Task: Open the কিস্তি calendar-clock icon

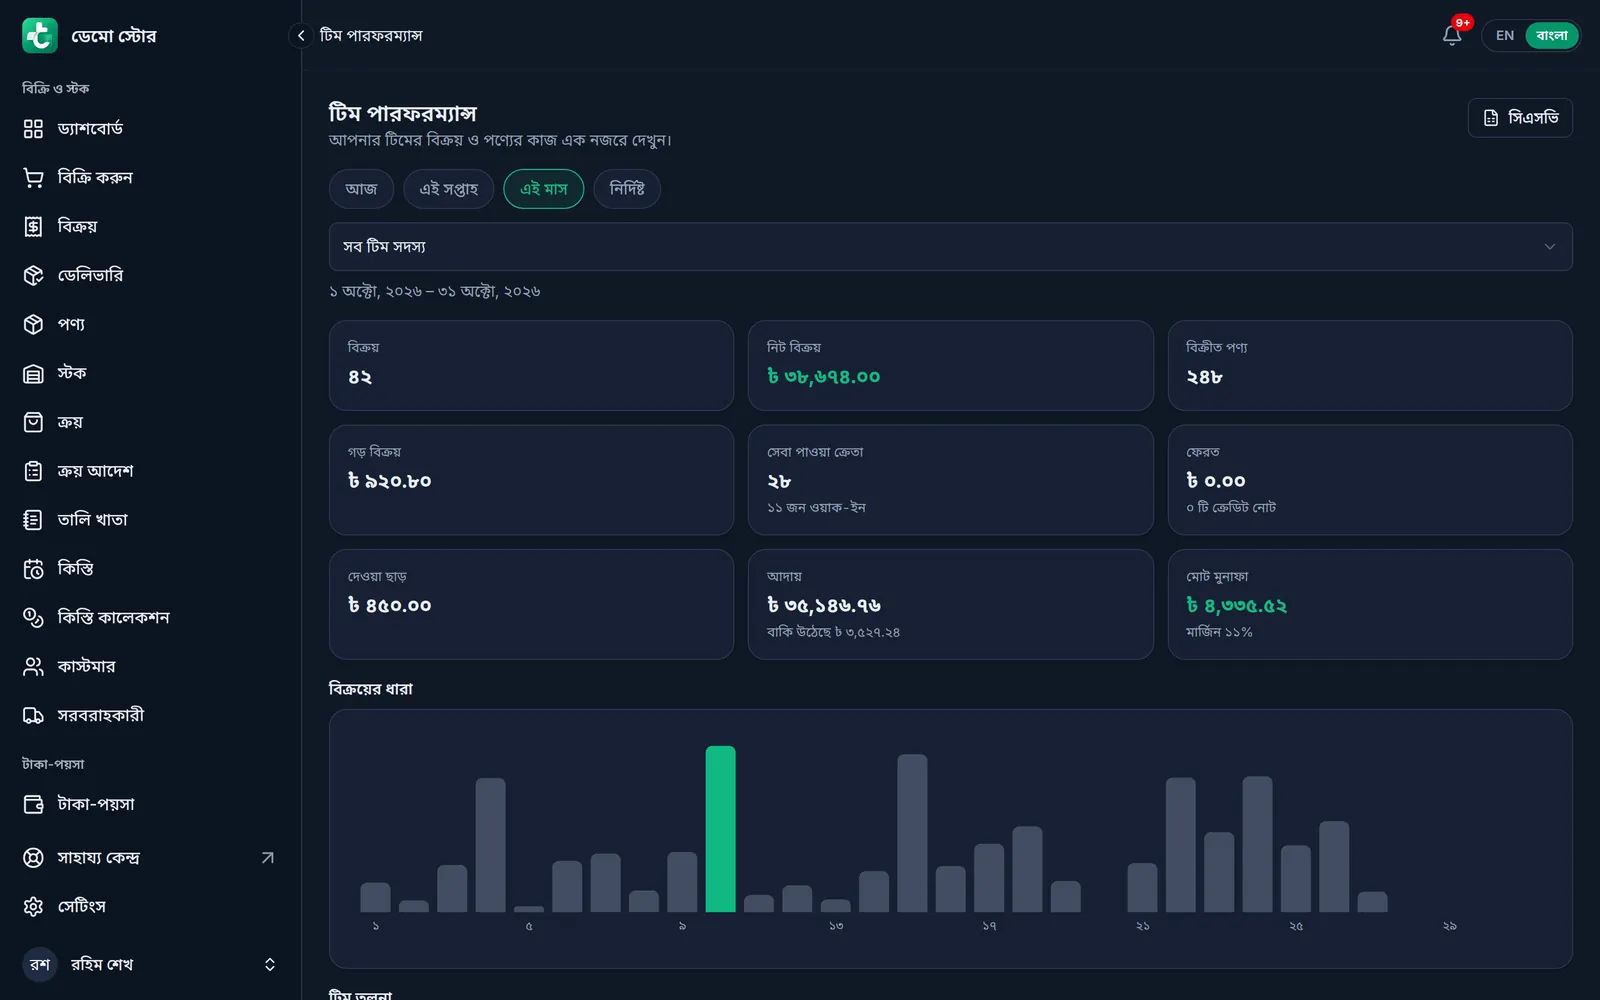Action: (x=33, y=569)
